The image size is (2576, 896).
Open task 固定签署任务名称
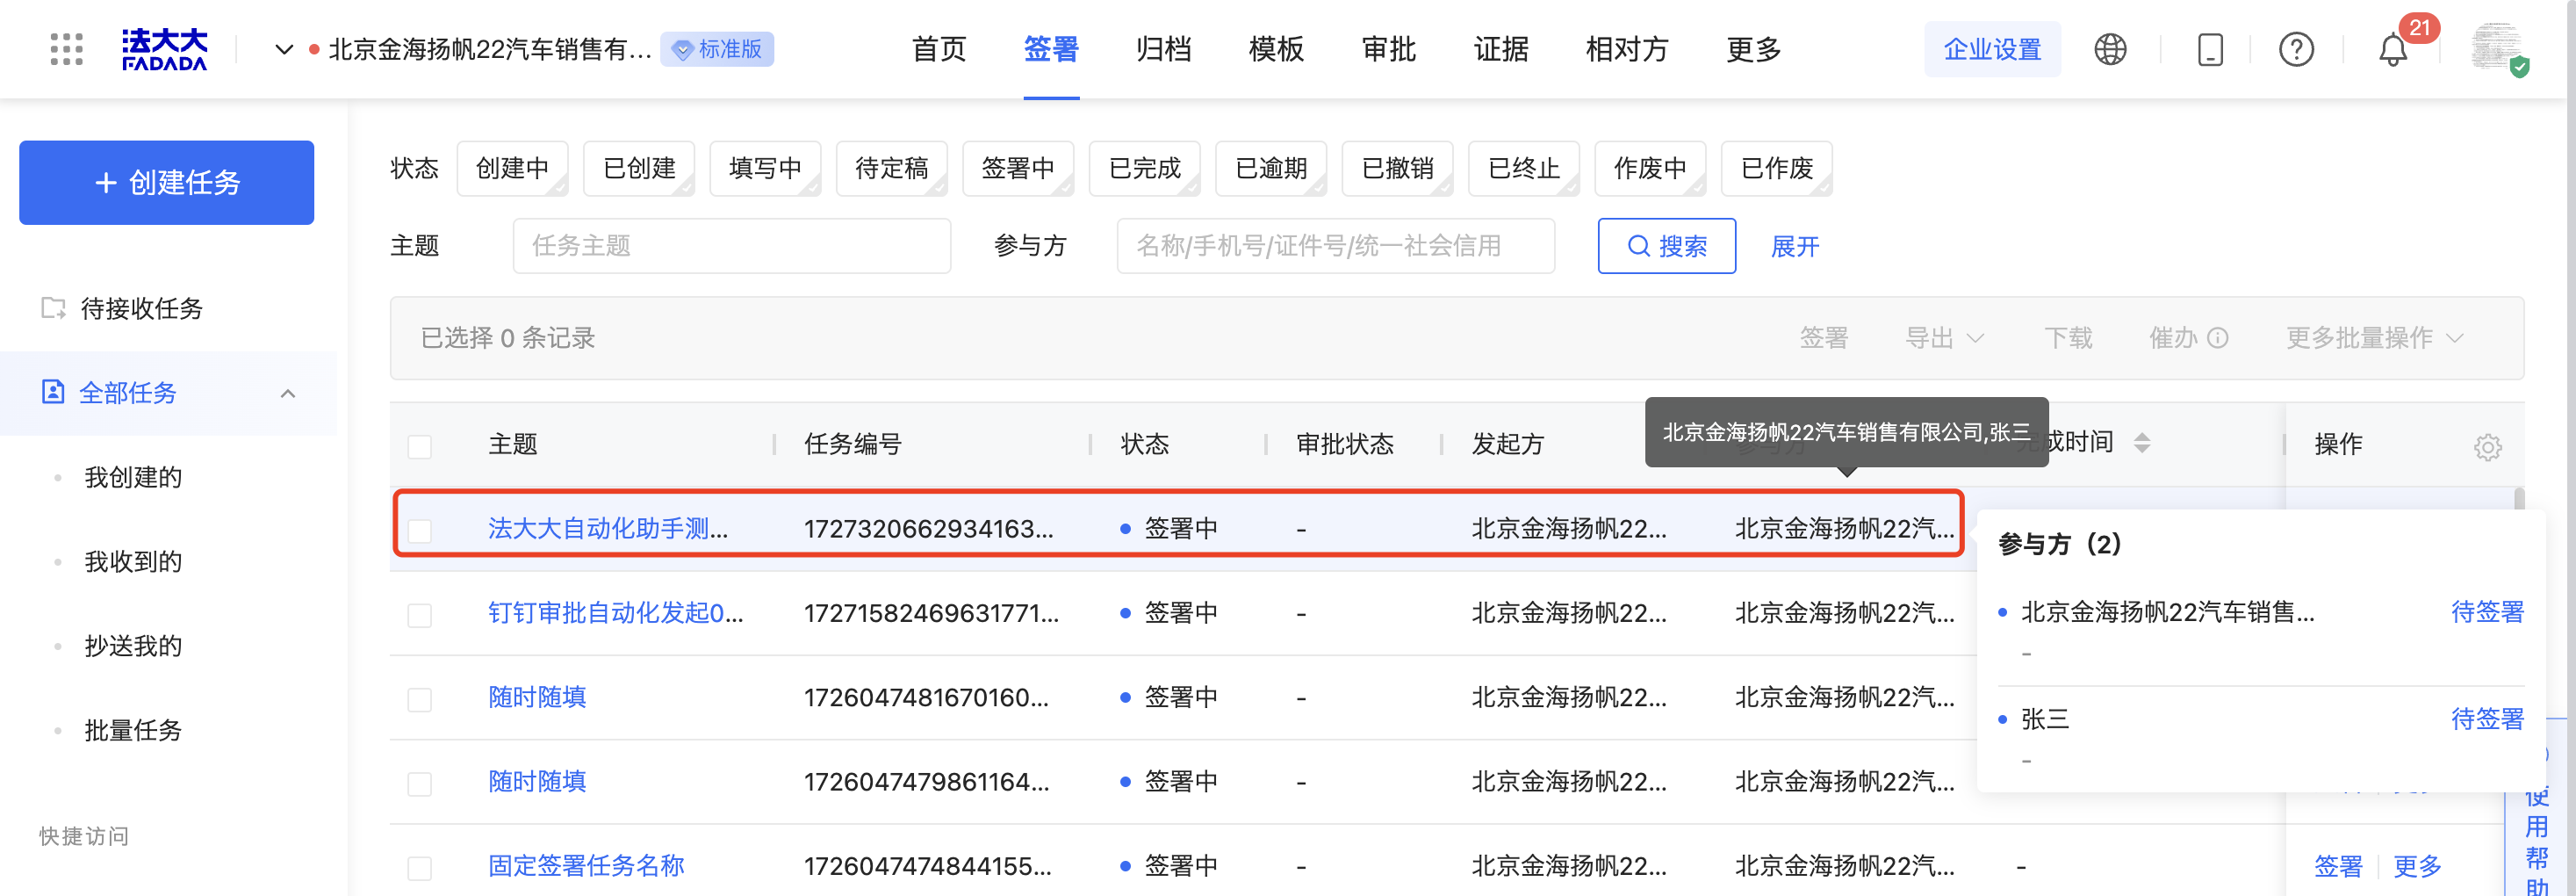pyautogui.click(x=586, y=865)
